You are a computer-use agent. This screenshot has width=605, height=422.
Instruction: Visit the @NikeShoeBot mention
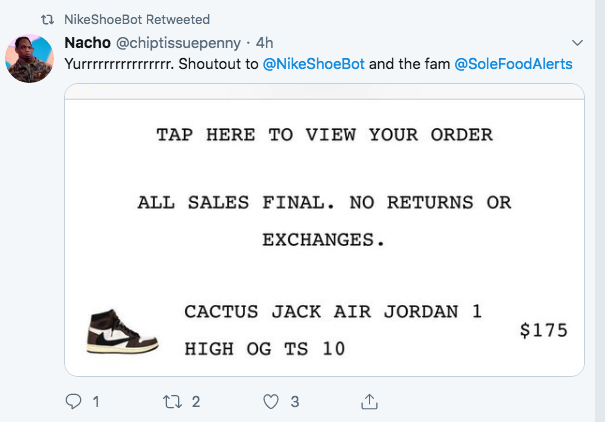pos(313,64)
